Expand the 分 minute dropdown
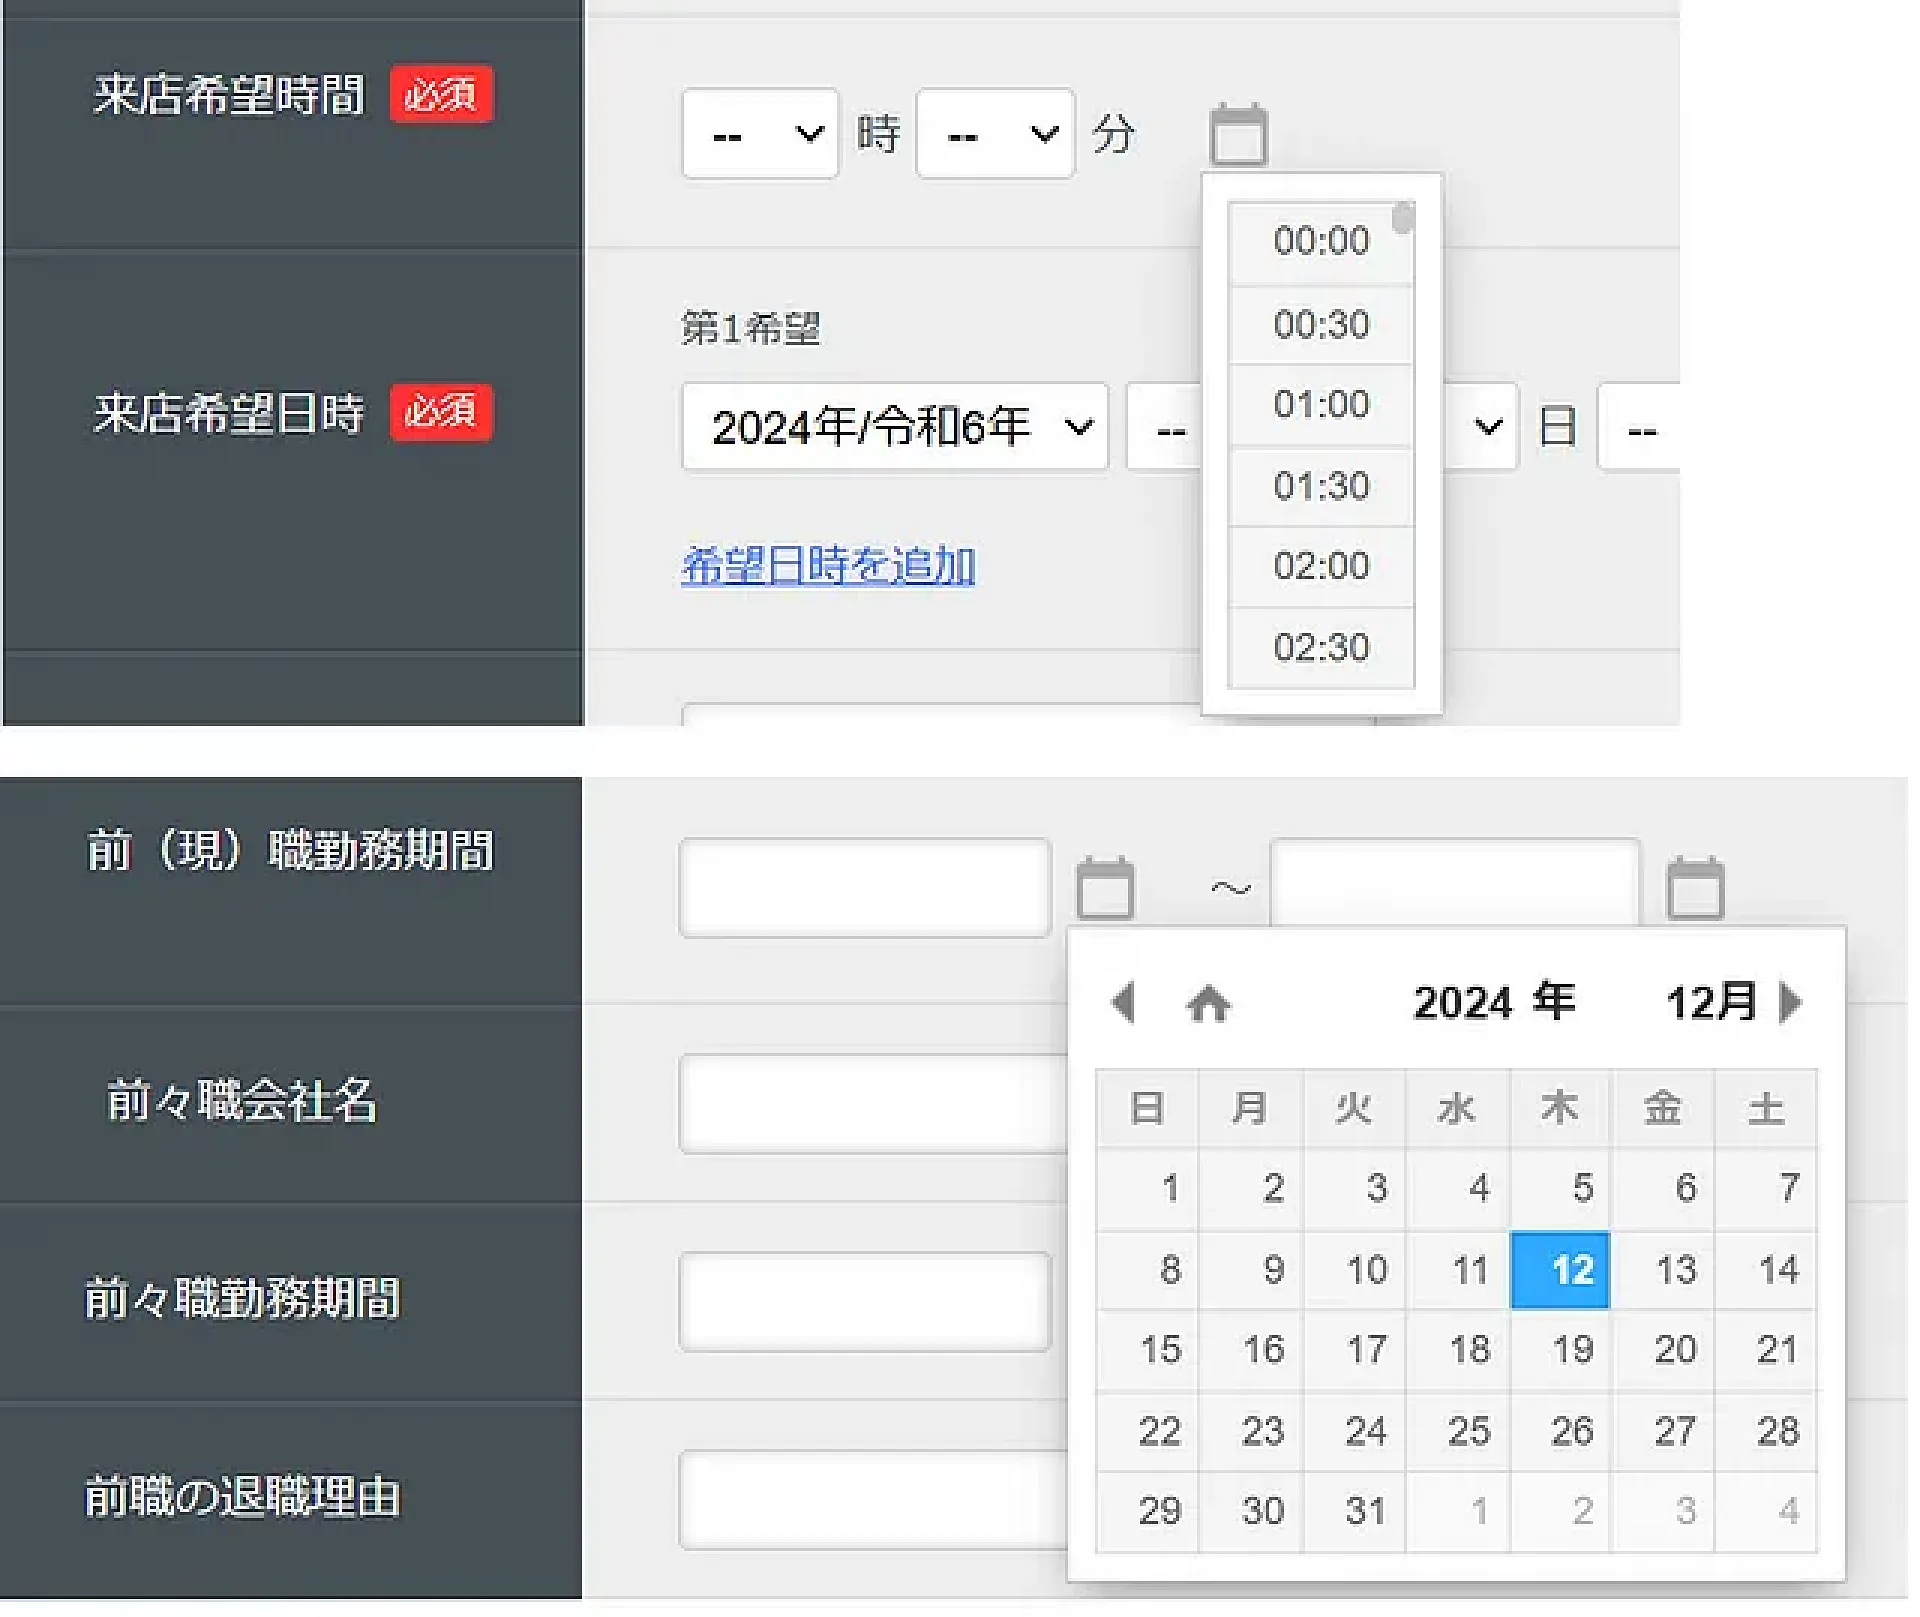This screenshot has width=1920, height=1617. coord(995,134)
